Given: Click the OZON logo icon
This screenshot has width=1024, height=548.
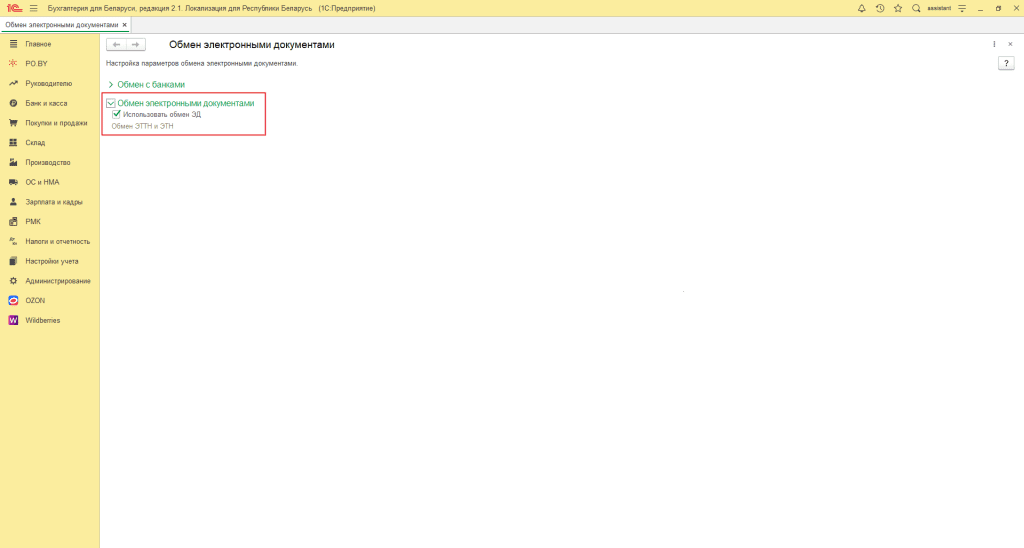Looking at the screenshot, I should [x=13, y=300].
